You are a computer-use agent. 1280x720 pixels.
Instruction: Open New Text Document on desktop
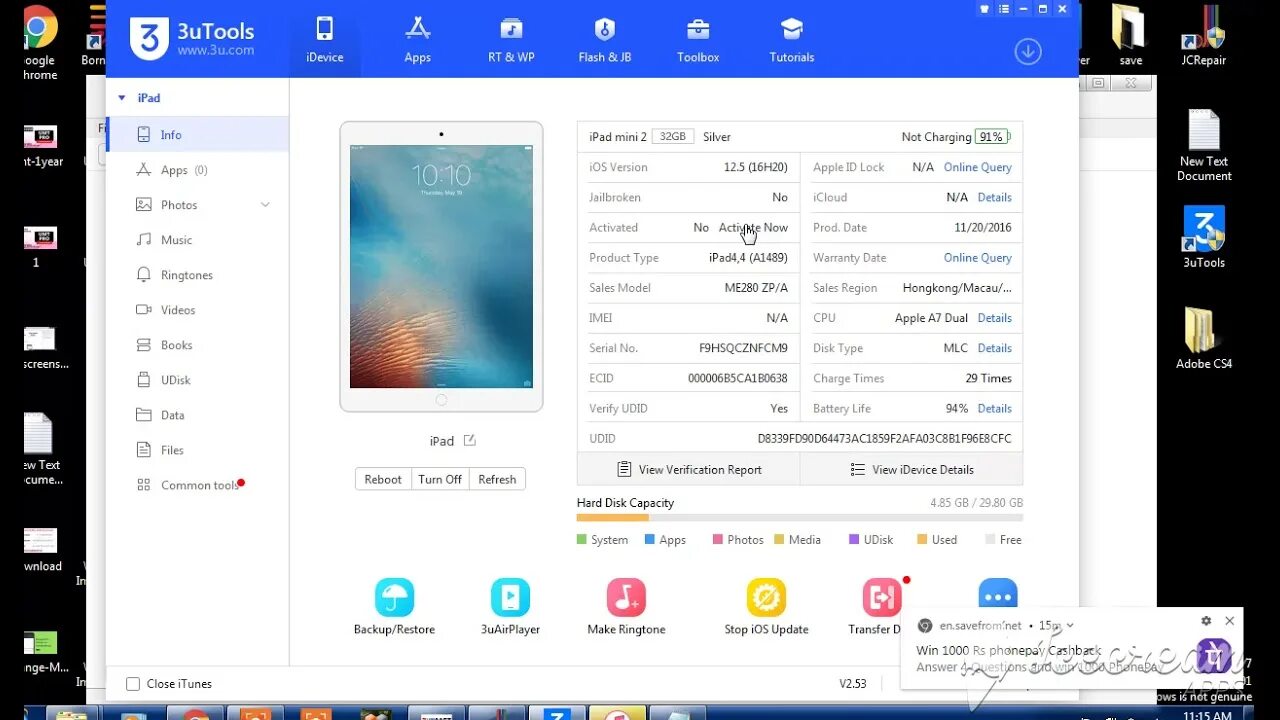click(x=1204, y=146)
